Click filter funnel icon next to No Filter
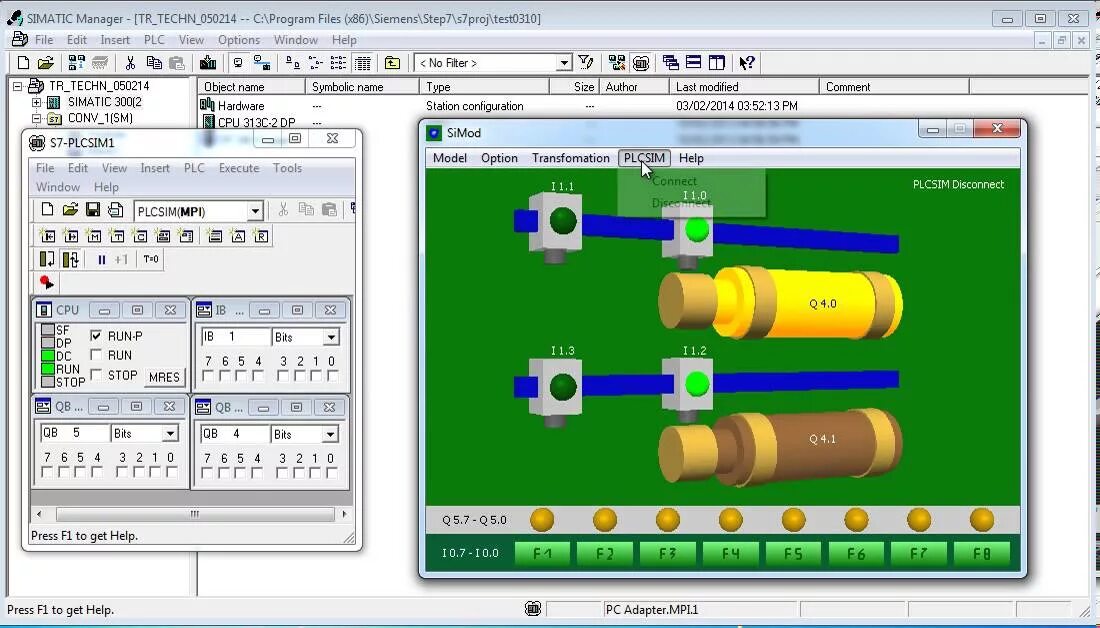This screenshot has width=1100, height=628. [586, 63]
